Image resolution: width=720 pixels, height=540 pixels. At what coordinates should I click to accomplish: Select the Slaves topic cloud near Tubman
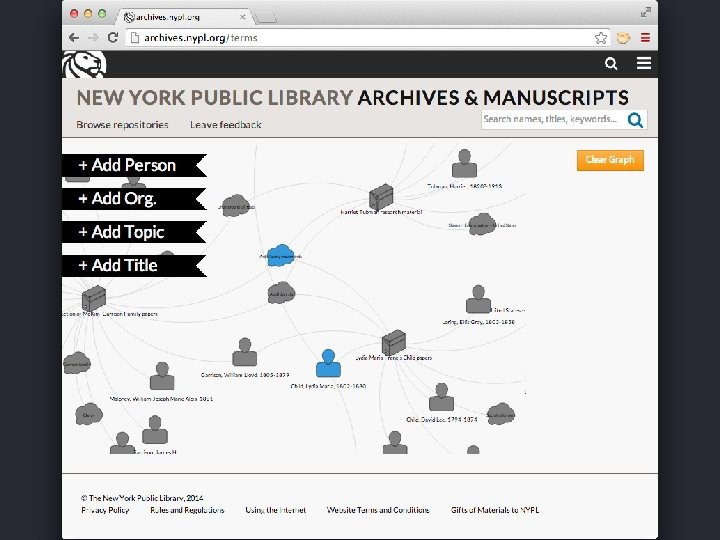click(x=482, y=225)
